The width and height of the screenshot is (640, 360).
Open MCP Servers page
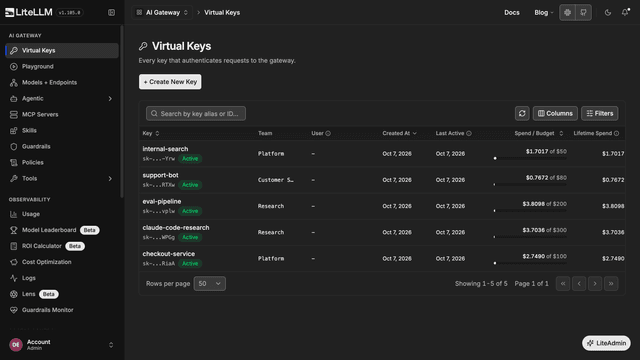click(x=62, y=114)
